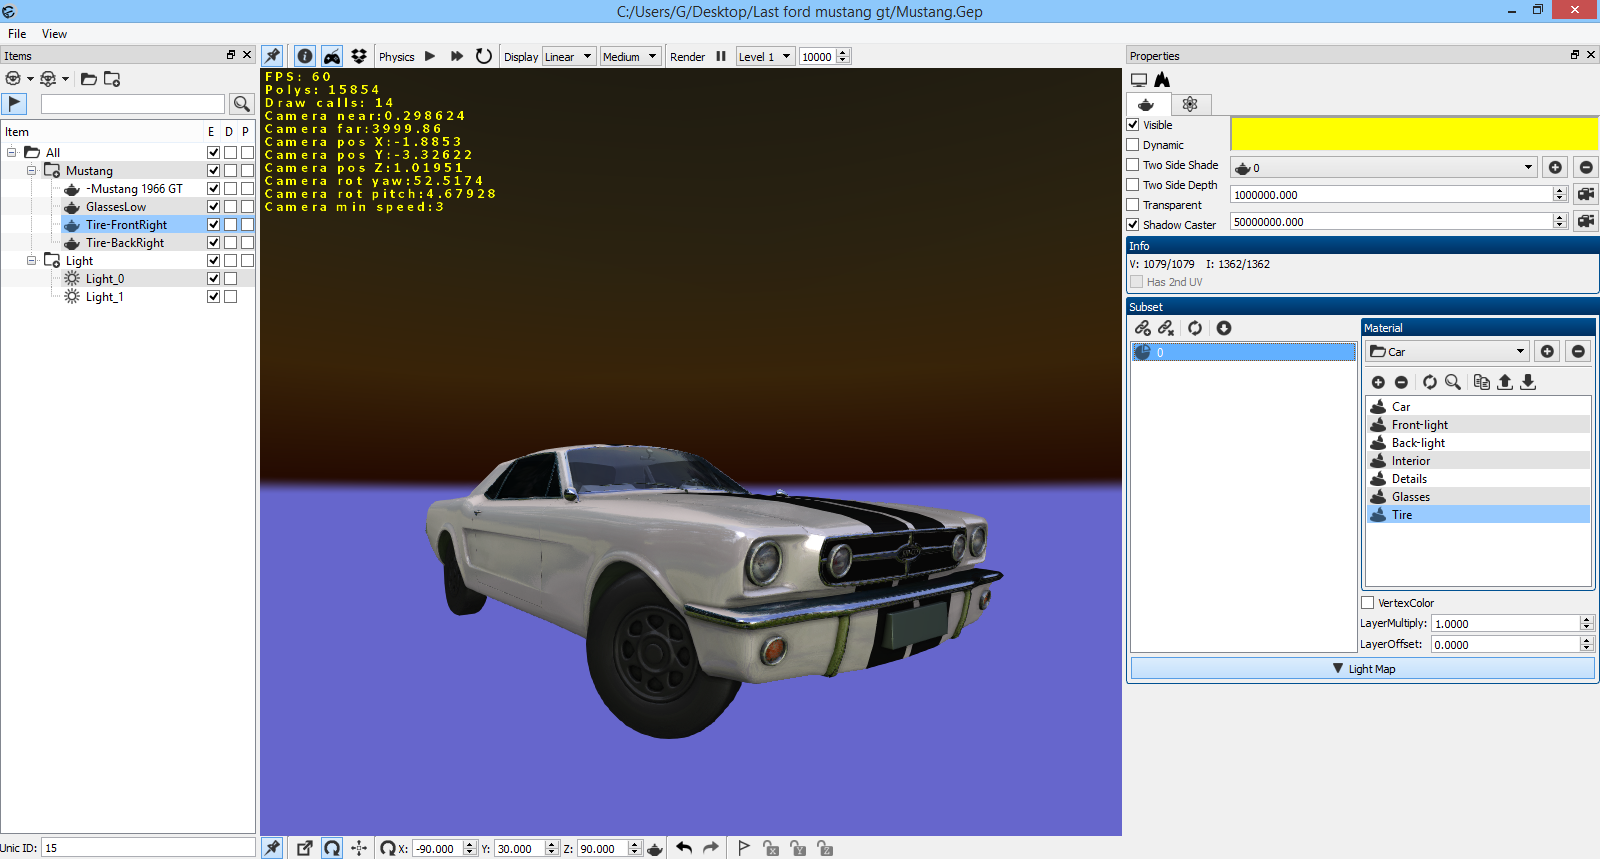
Task: Click the link-remove icon in the Subset toolbar
Action: (1166, 328)
